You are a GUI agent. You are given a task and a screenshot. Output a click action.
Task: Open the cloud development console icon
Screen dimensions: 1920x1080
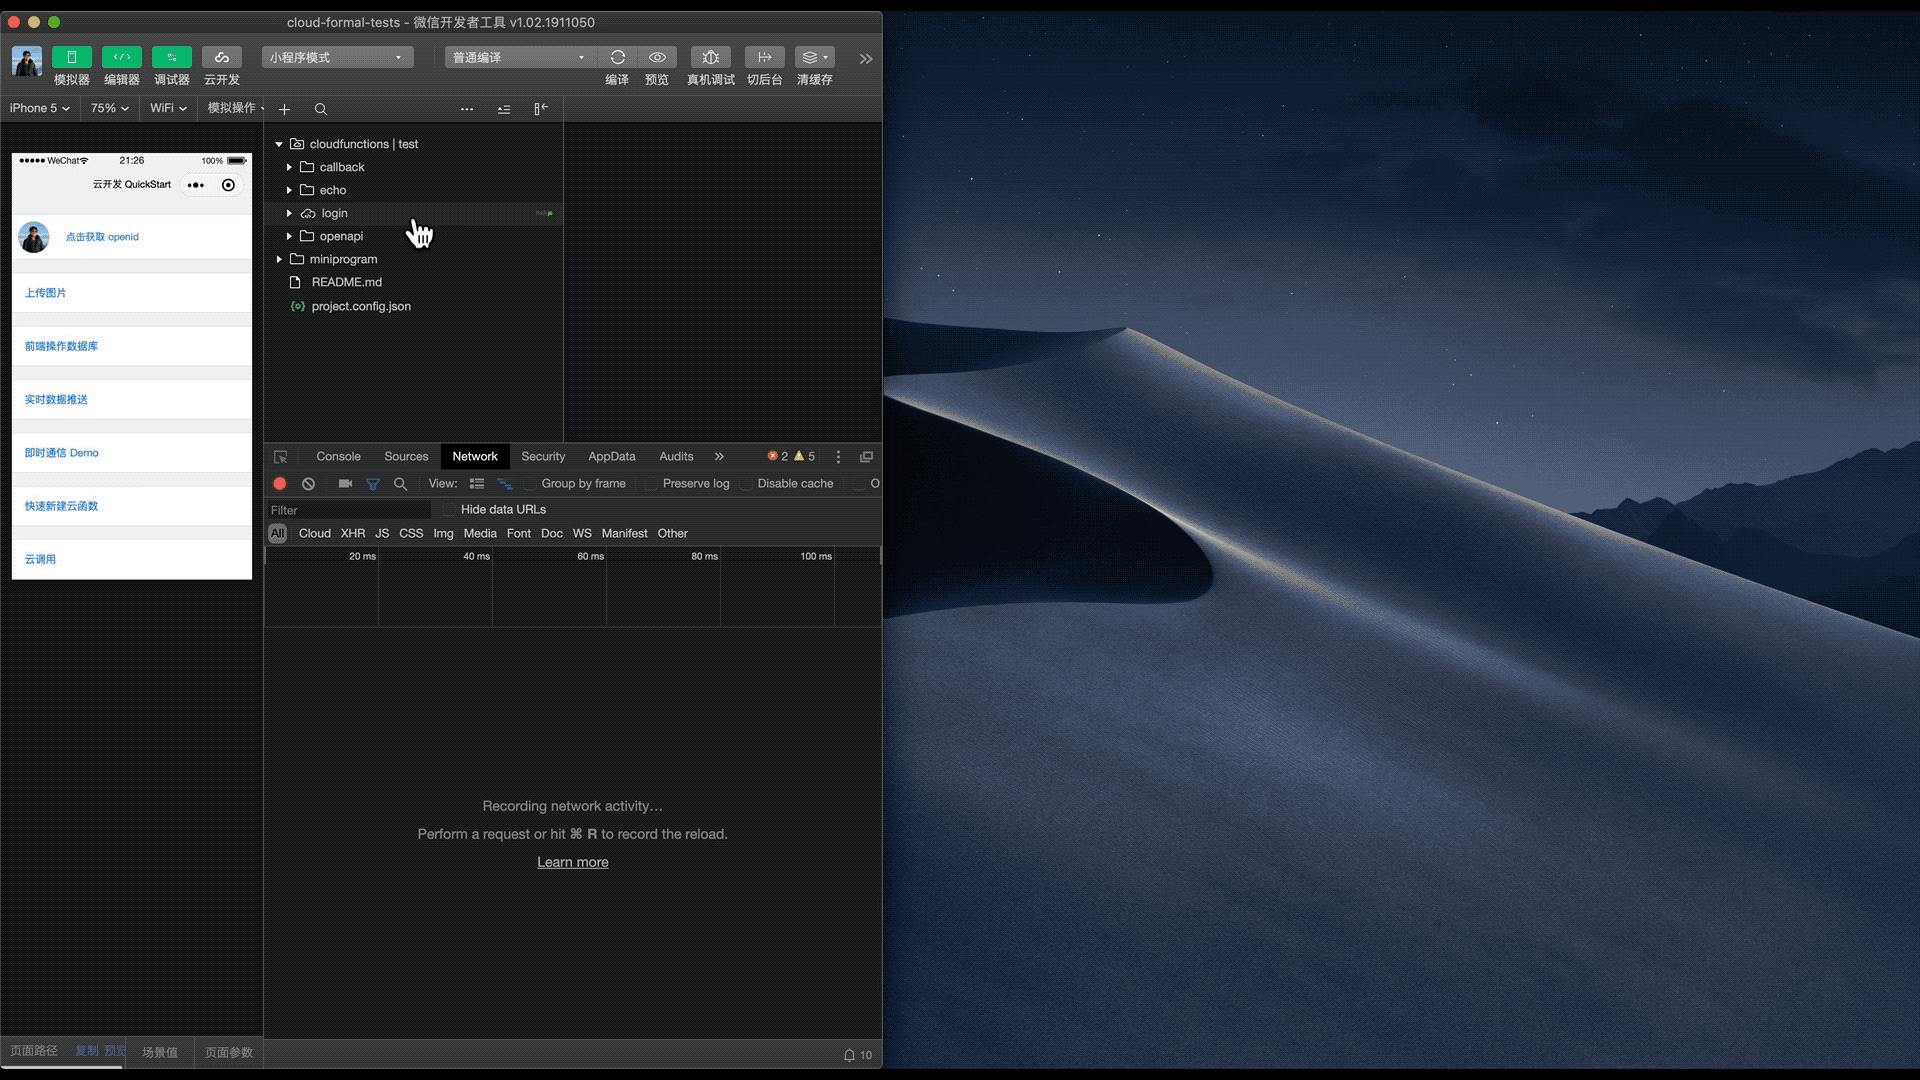(221, 57)
